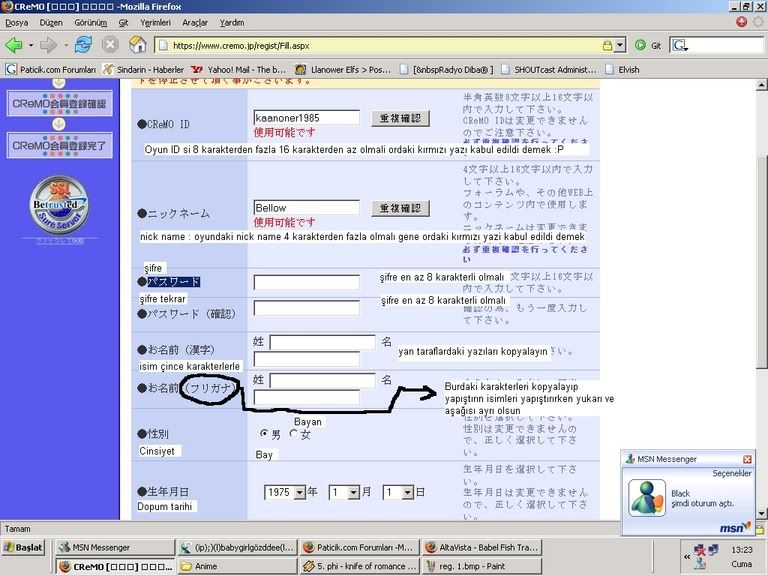Viewport: 768px width, 576px height.
Task: Click the CReMO membership confirmation step banner
Action: coord(59,103)
